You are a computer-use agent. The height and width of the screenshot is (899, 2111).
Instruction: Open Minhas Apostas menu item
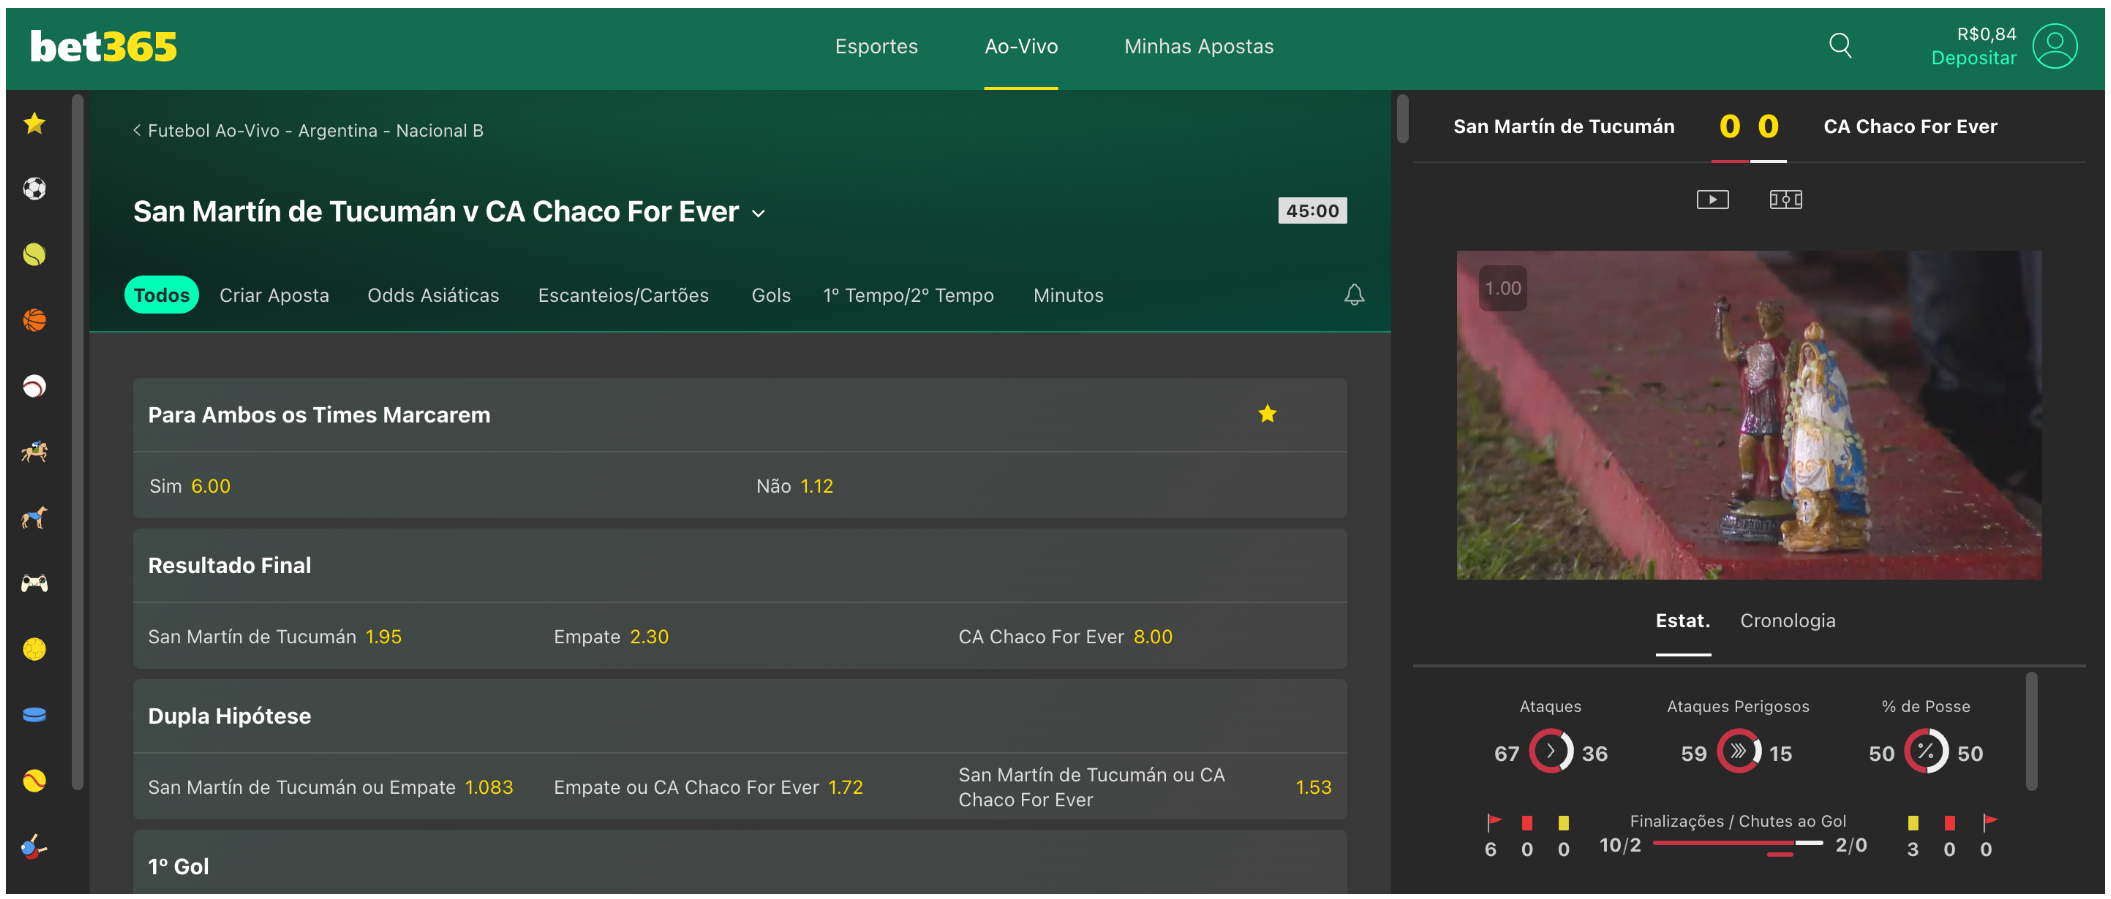tap(1199, 46)
